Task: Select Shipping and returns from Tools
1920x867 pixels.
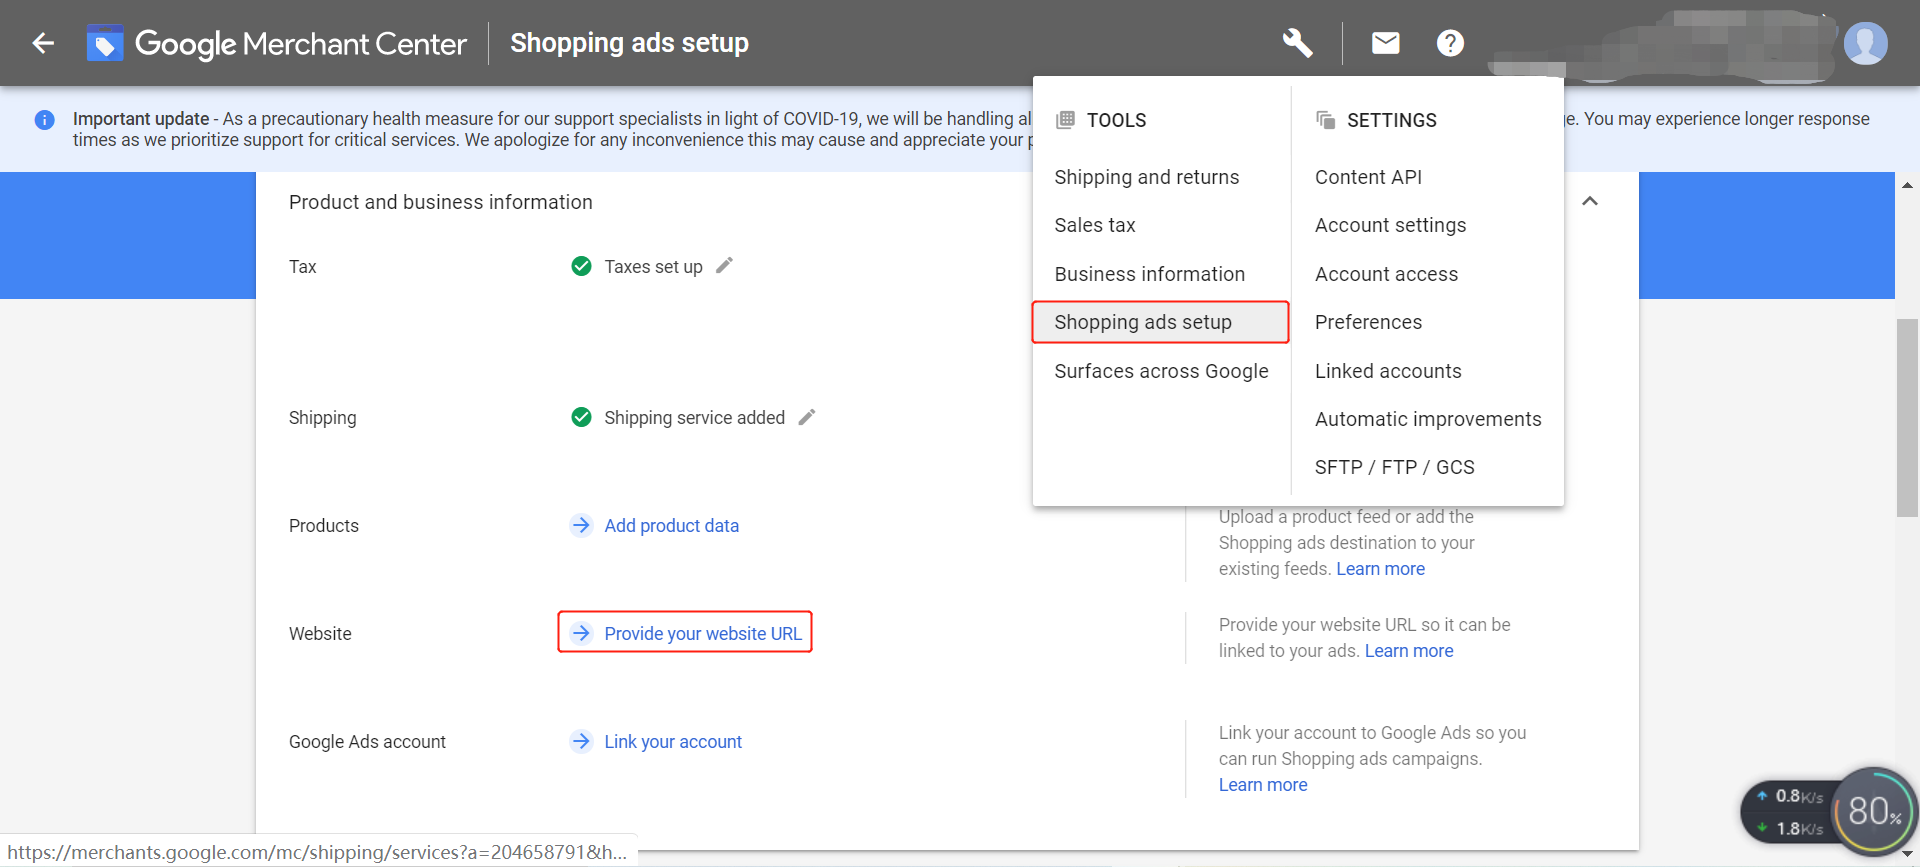Action: tap(1146, 177)
